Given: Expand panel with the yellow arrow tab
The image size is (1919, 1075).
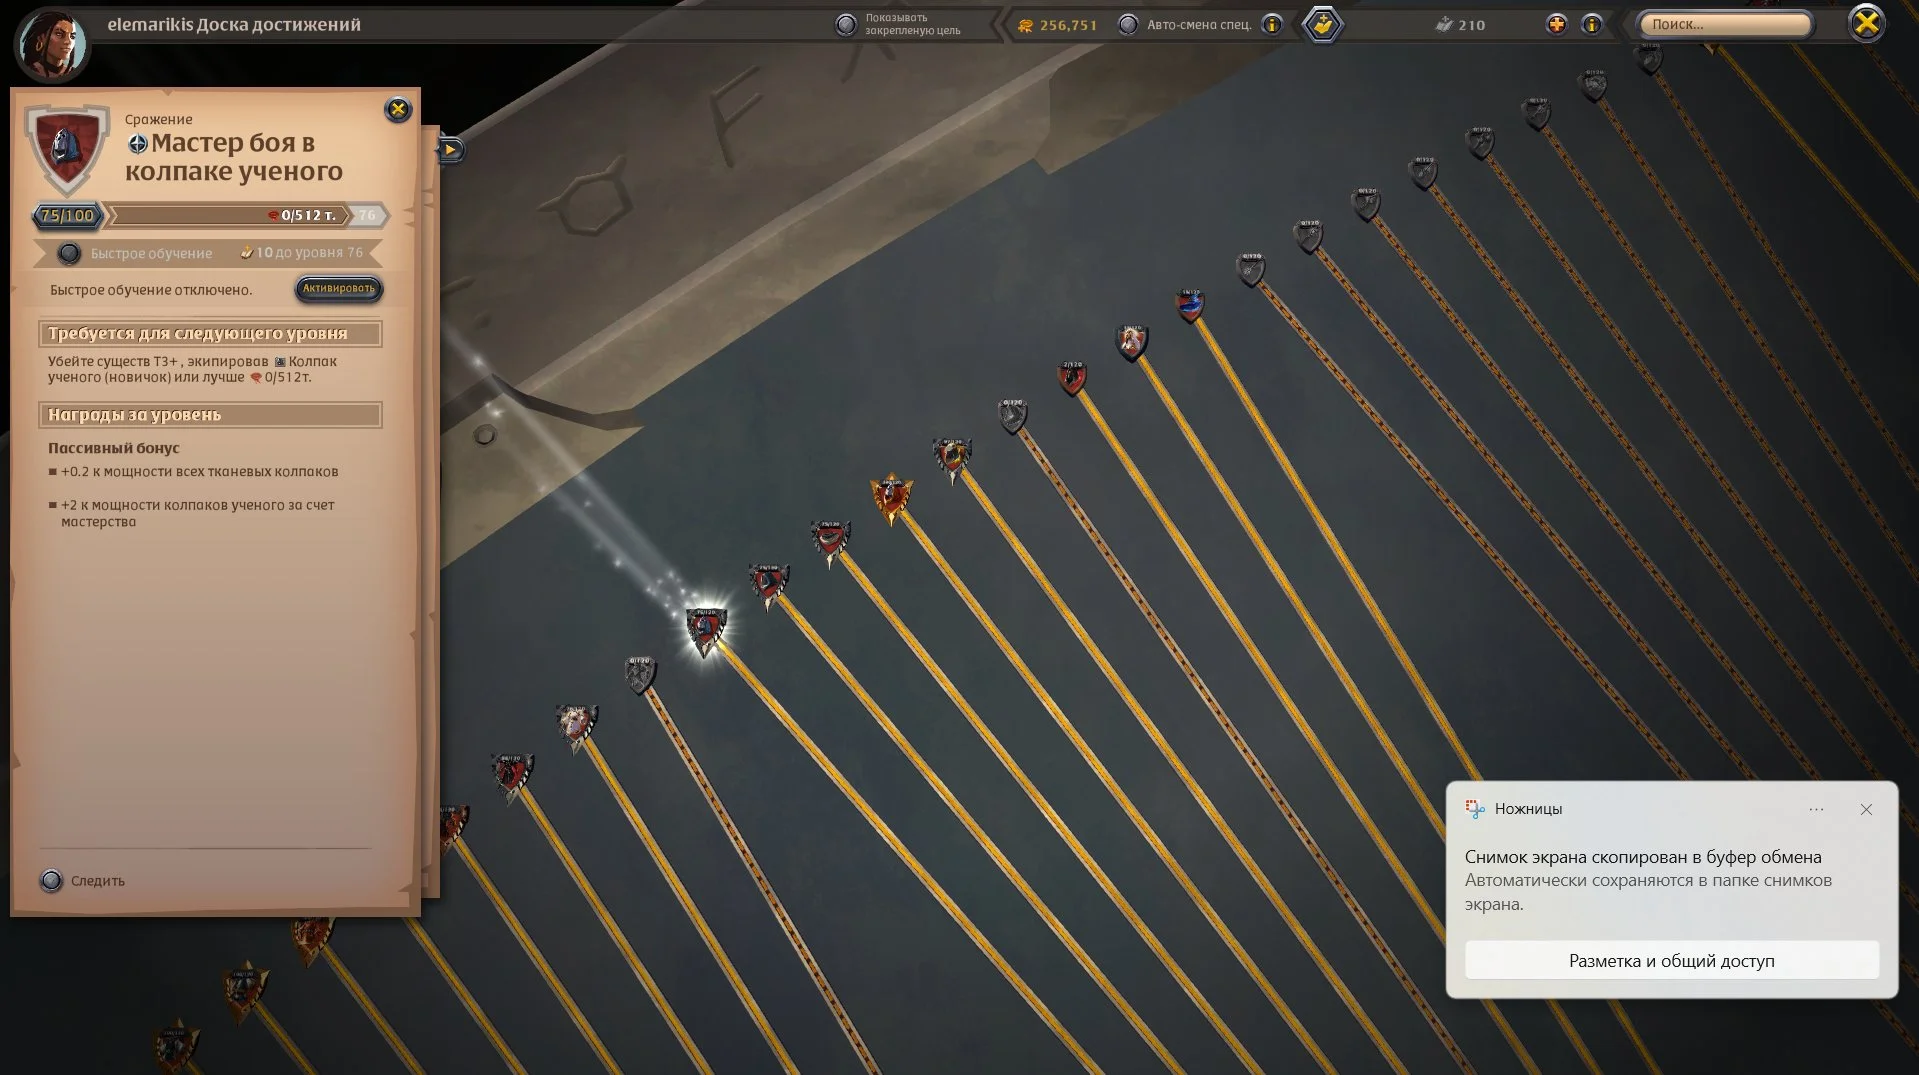Looking at the screenshot, I should tap(451, 150).
